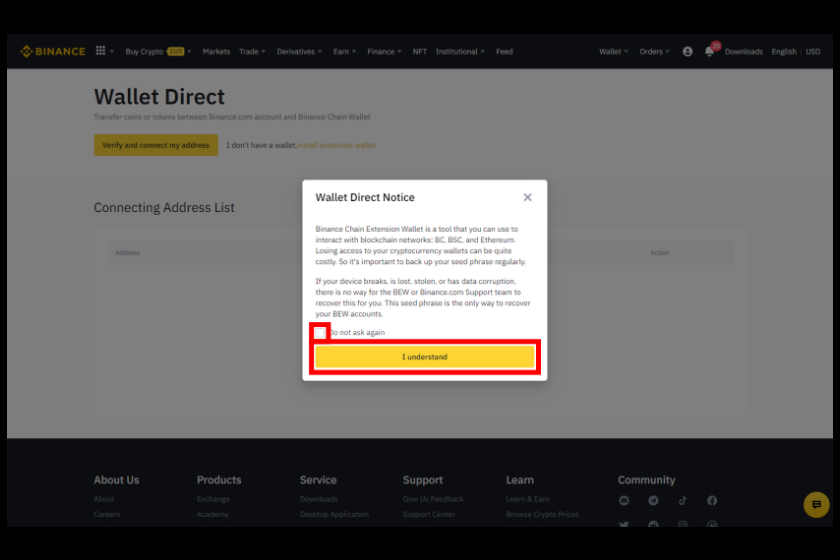Open the Exchange footer link
The image size is (840, 560).
[213, 499]
